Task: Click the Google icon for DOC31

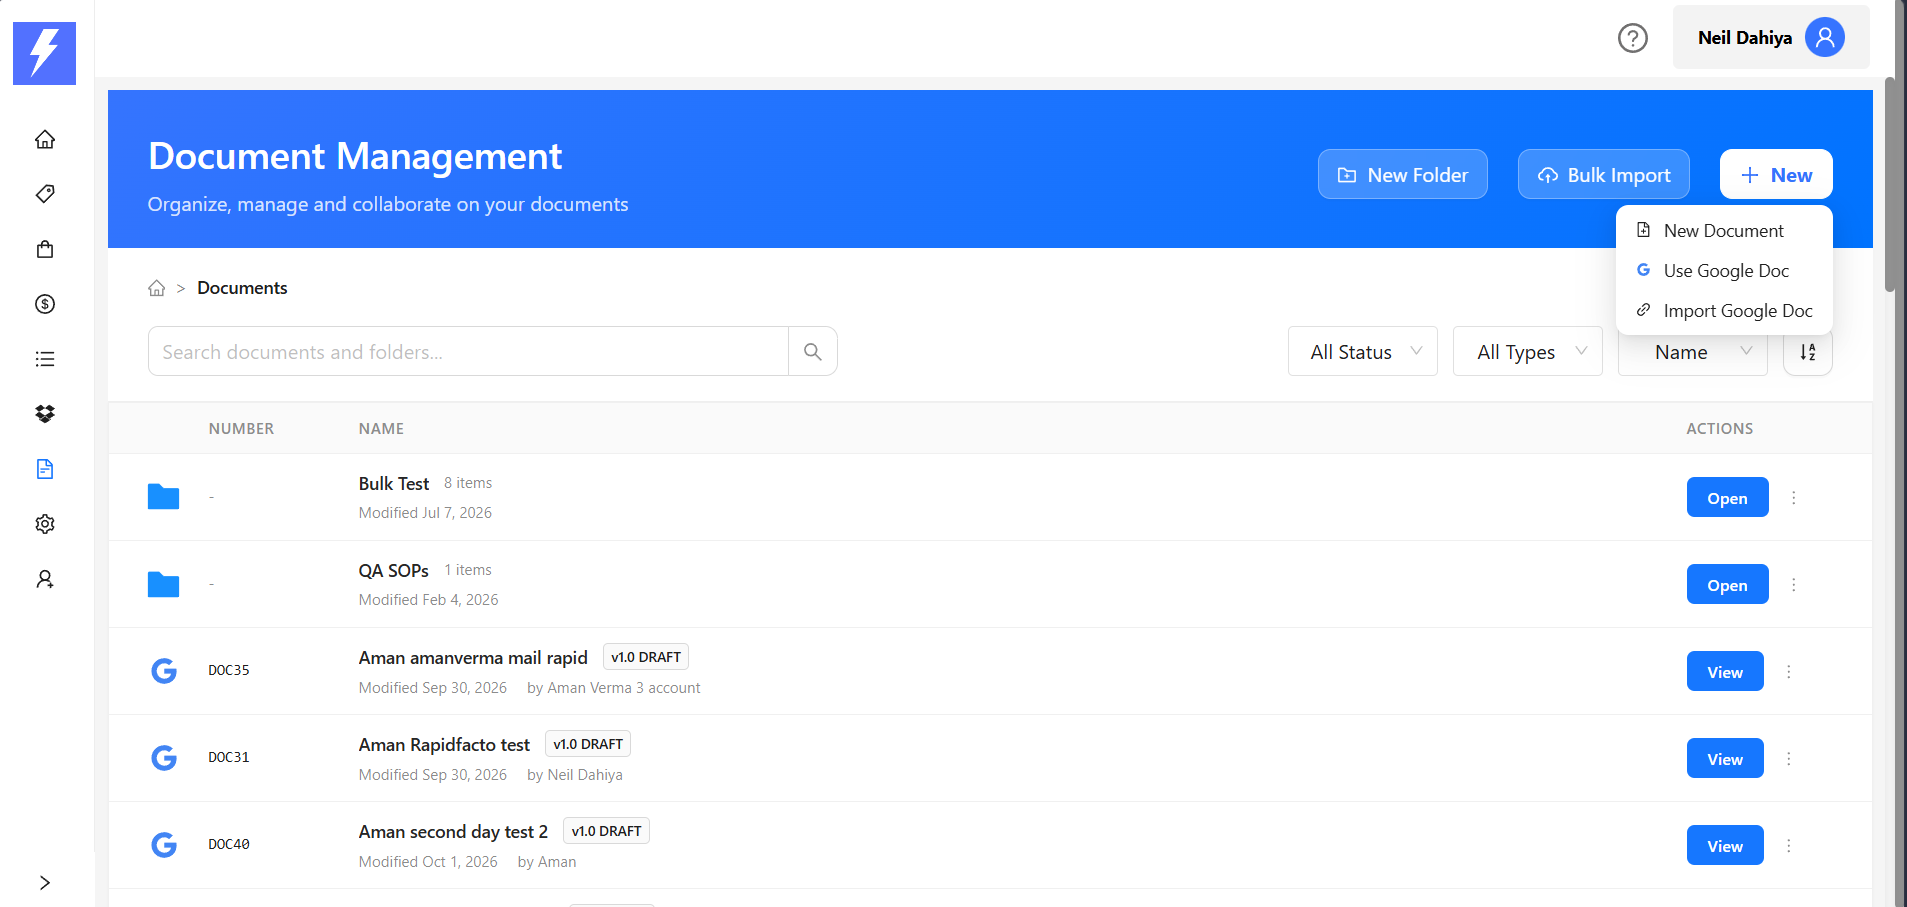Action: click(x=164, y=757)
